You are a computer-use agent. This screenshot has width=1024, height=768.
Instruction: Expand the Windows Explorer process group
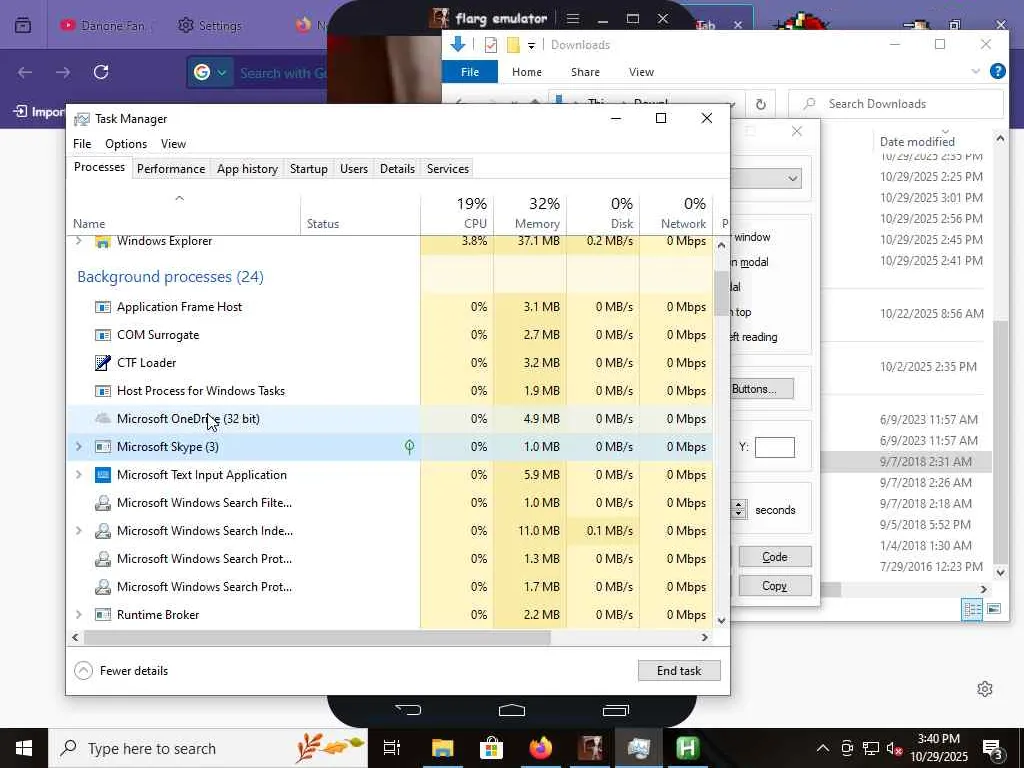click(79, 241)
